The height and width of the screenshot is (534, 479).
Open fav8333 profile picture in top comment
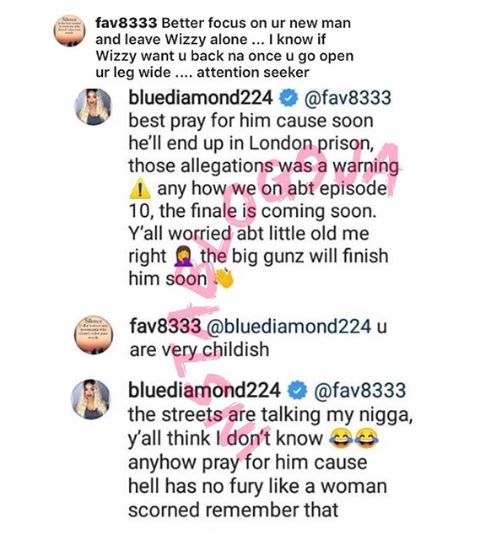(70, 31)
